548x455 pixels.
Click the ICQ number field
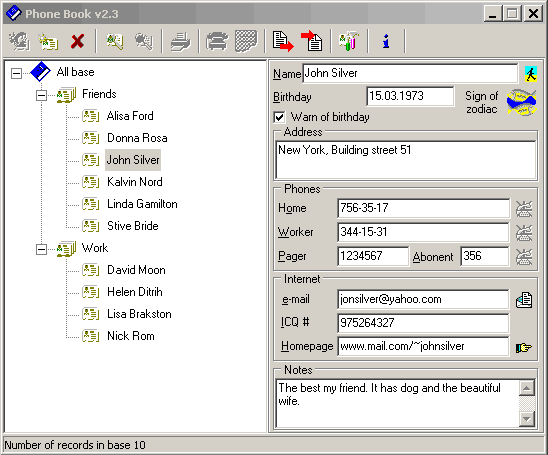pos(423,323)
